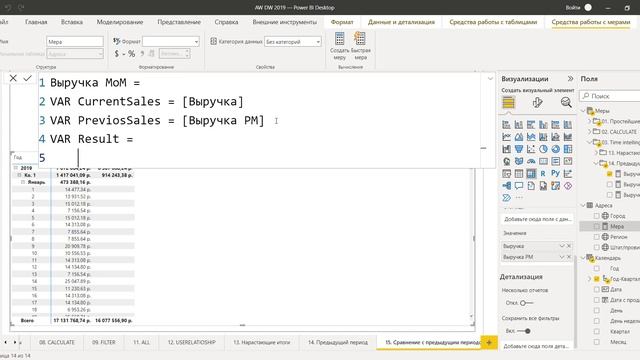Select the Area chart visual icon
This screenshot has height=360, width=640.
pos(518,137)
